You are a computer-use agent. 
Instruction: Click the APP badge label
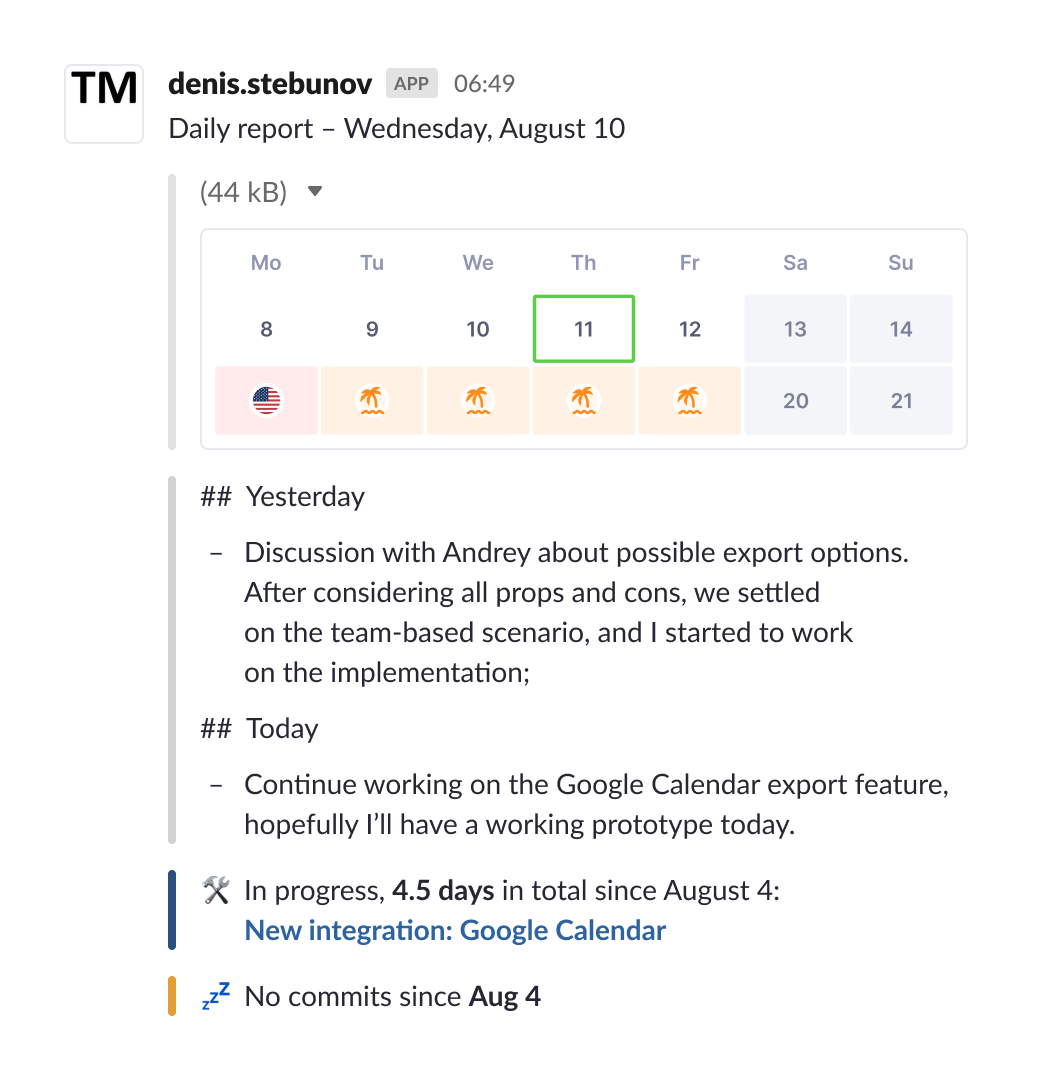point(412,84)
